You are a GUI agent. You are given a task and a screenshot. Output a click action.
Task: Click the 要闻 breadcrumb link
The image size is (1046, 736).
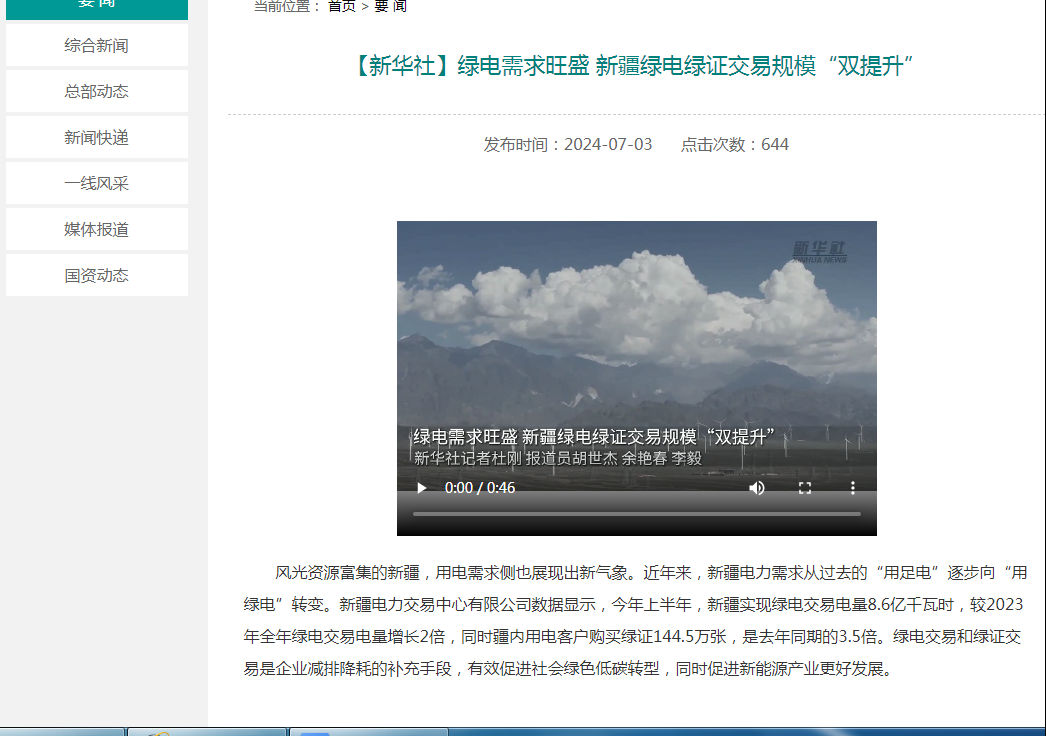[x=390, y=7]
